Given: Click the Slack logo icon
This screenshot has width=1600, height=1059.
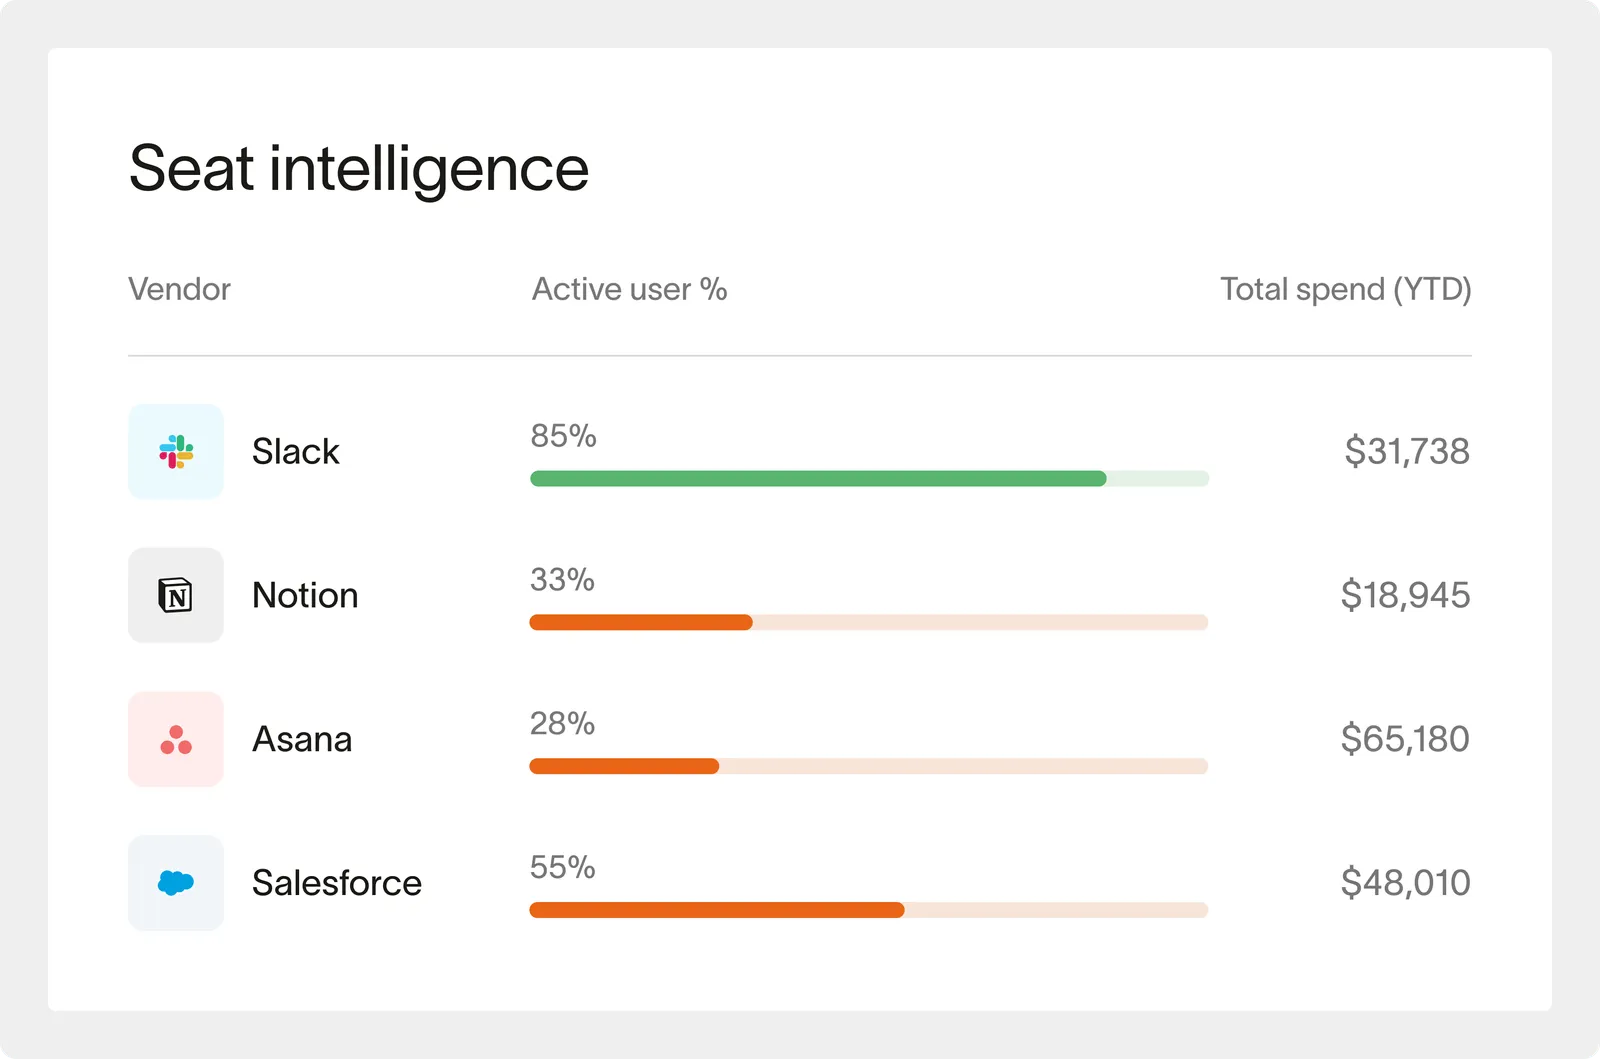Looking at the screenshot, I should coord(176,452).
